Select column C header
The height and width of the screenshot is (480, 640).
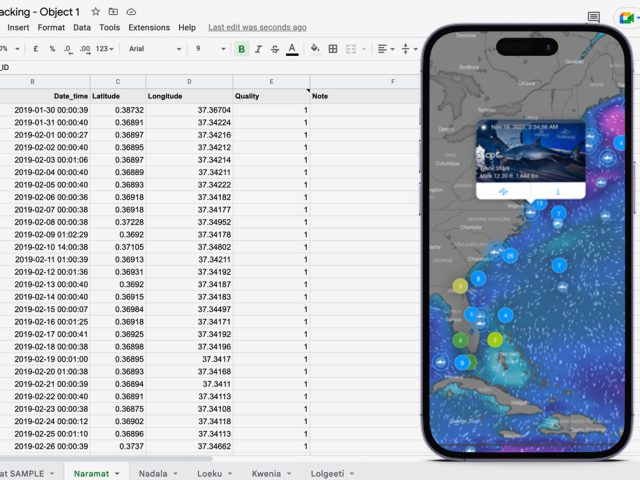click(118, 82)
